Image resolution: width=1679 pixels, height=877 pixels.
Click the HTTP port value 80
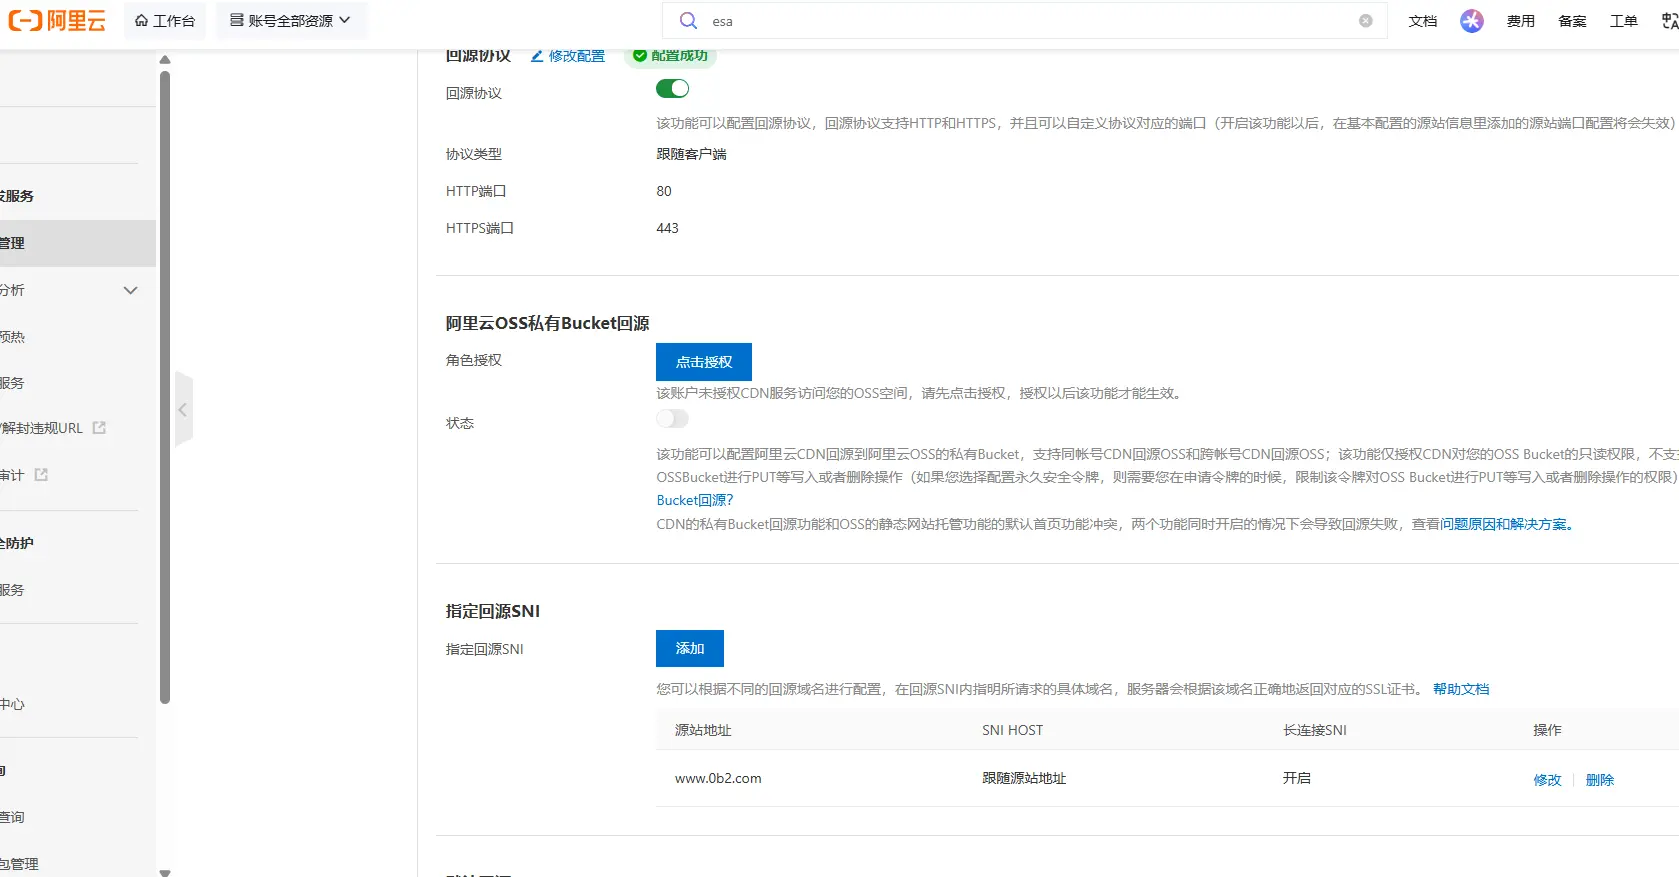[x=664, y=191]
